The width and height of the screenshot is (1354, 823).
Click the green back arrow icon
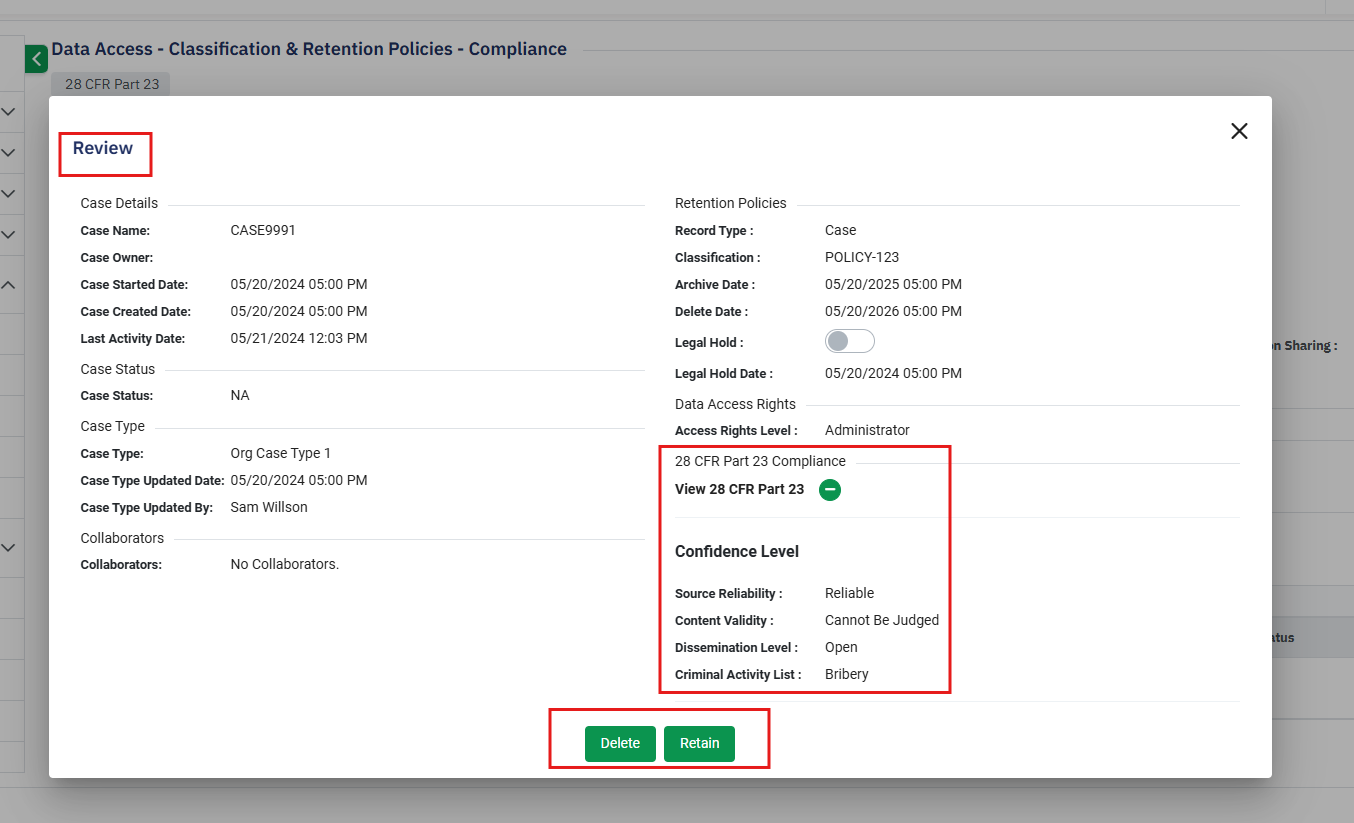point(36,59)
